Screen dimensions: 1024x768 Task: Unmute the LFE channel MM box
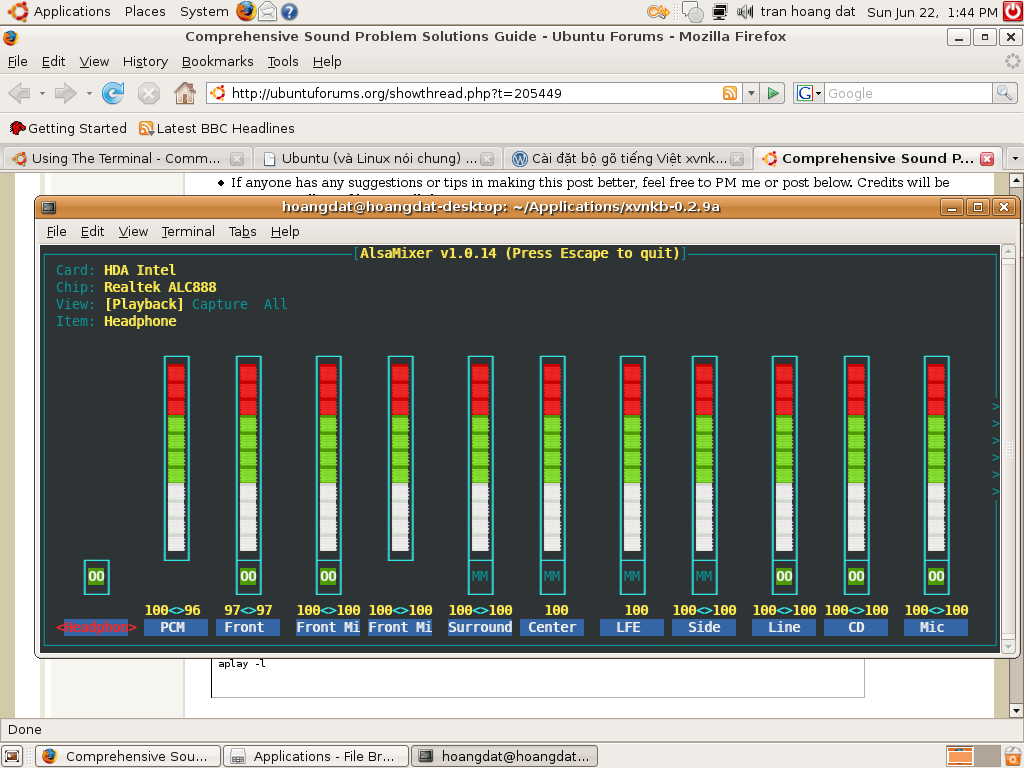(x=632, y=577)
